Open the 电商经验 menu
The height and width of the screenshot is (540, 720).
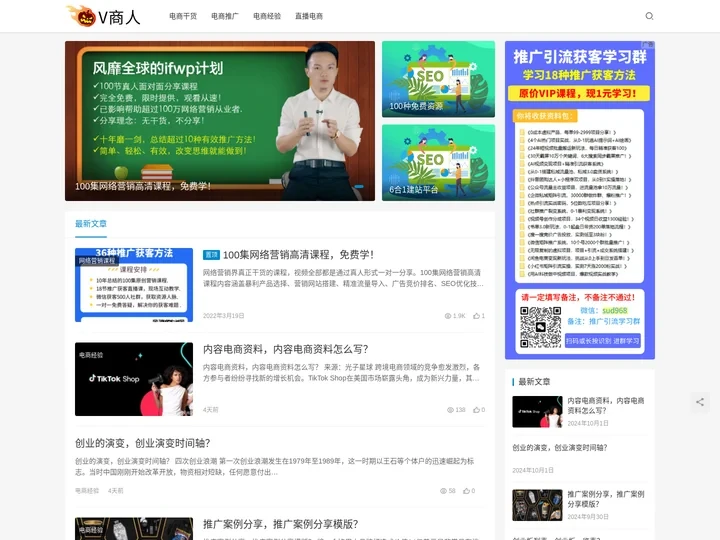click(x=267, y=16)
